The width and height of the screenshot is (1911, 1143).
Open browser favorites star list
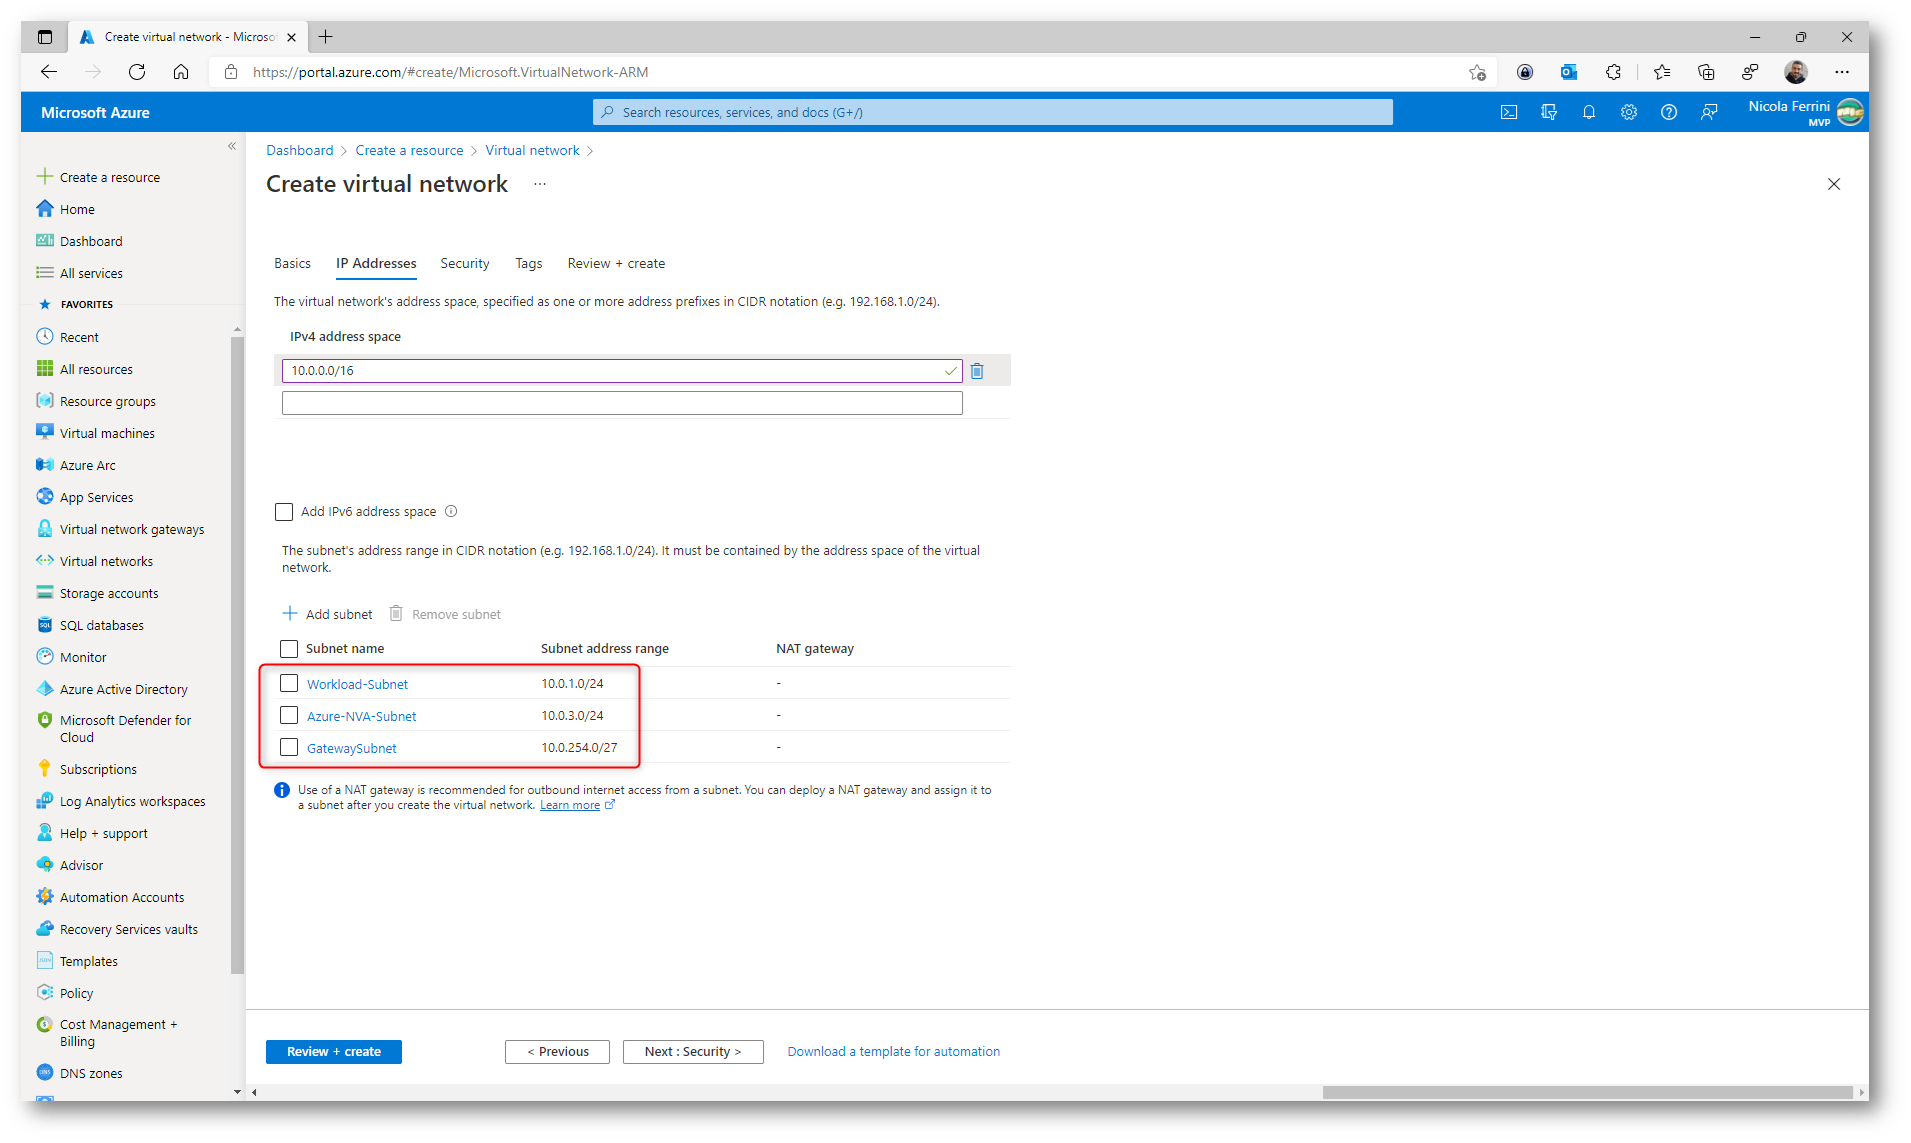1661,72
